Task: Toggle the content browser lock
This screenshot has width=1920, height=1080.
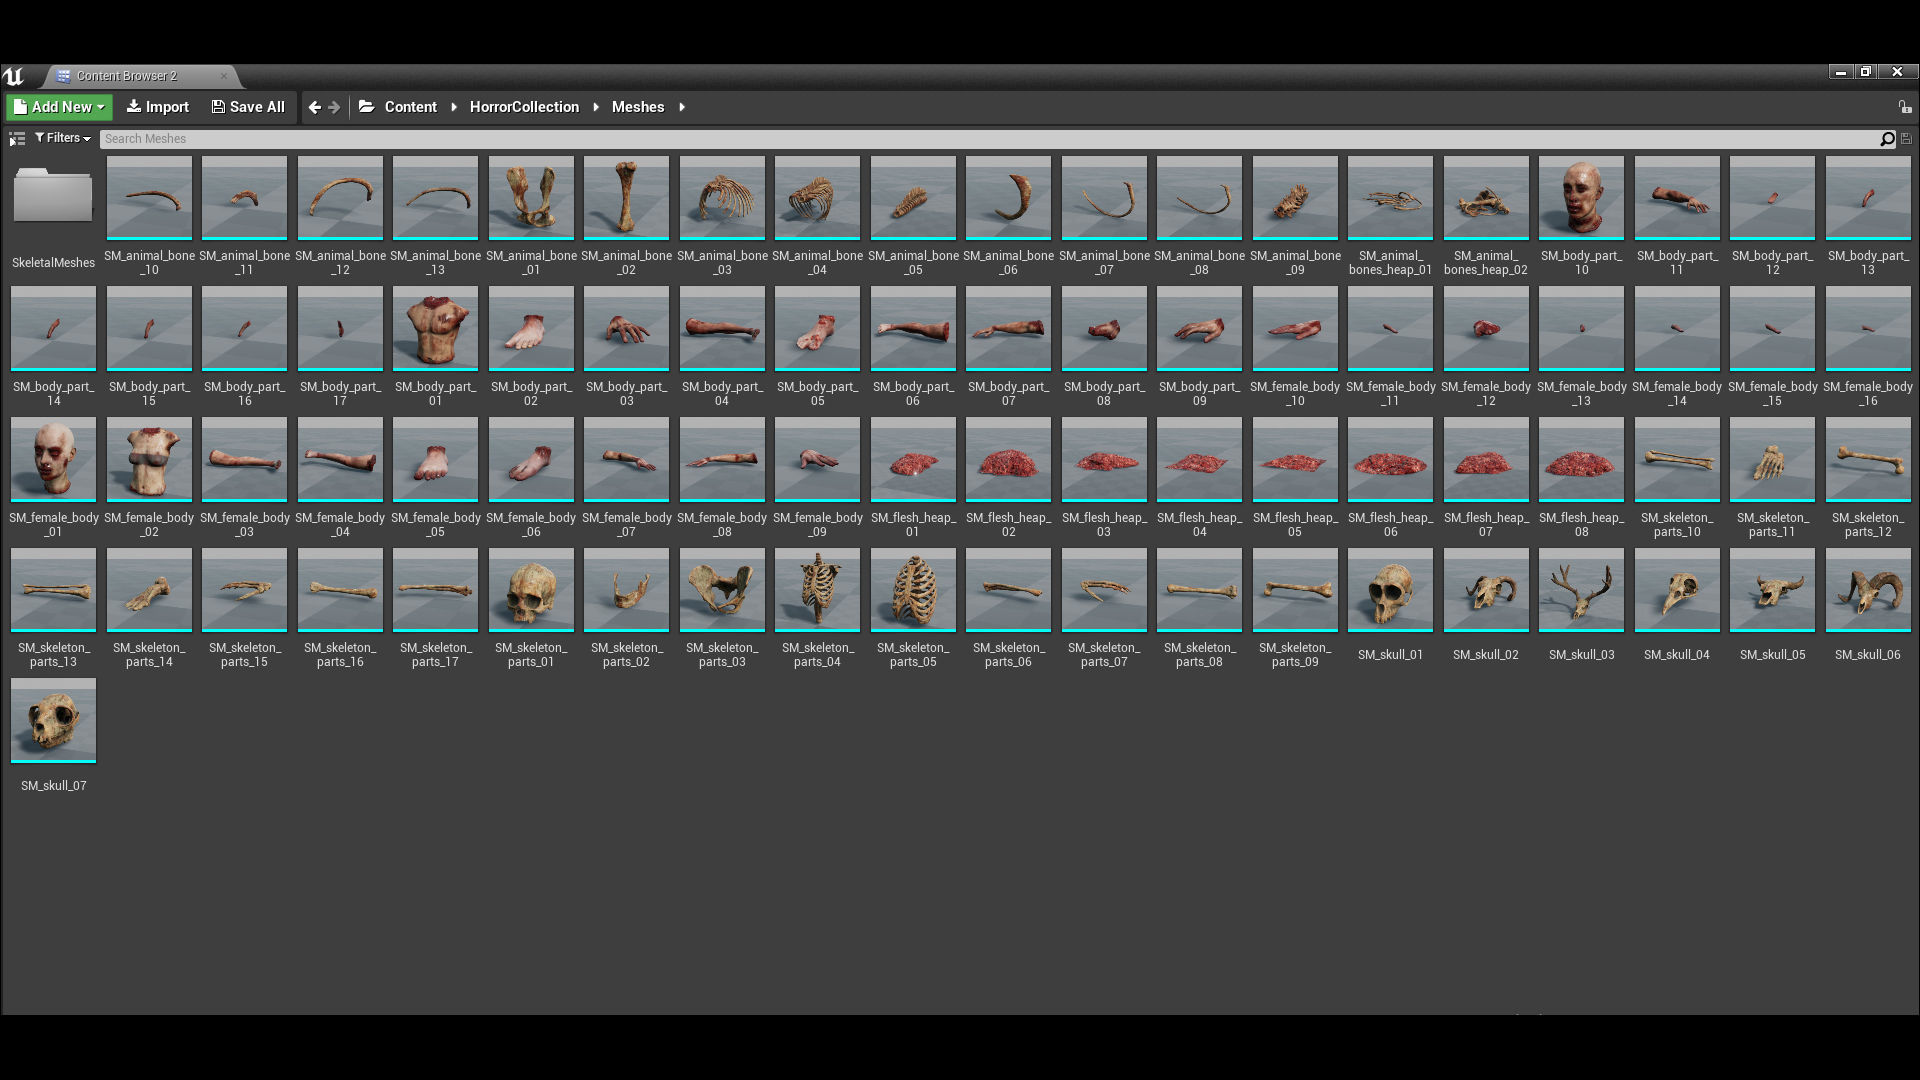Action: [1904, 107]
